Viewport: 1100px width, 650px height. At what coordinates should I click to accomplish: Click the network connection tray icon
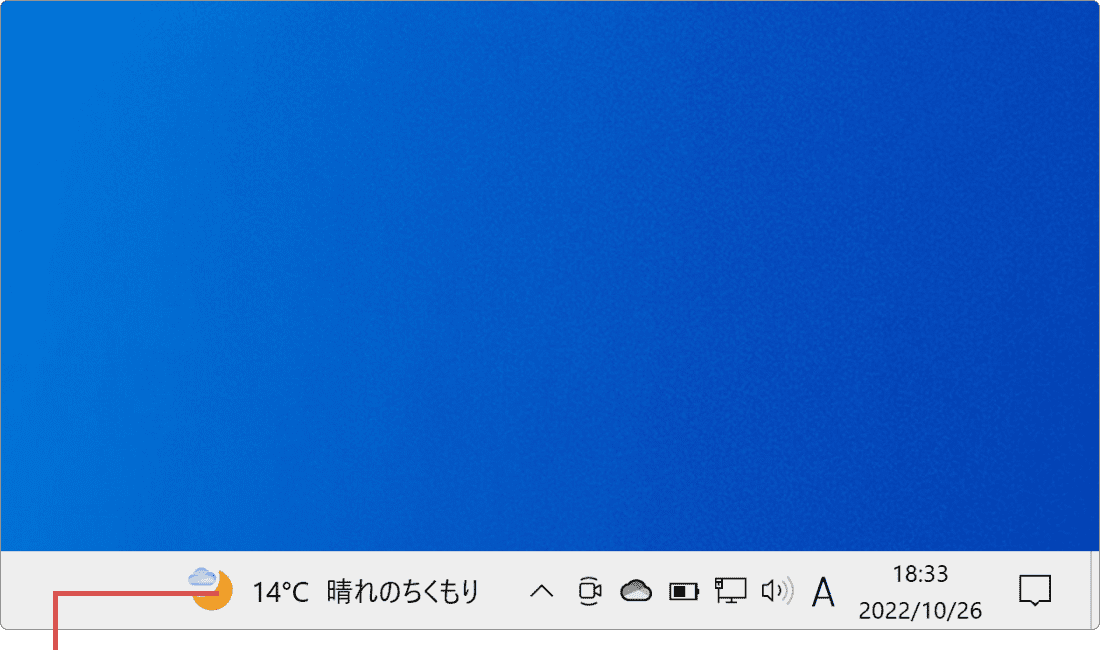click(729, 591)
